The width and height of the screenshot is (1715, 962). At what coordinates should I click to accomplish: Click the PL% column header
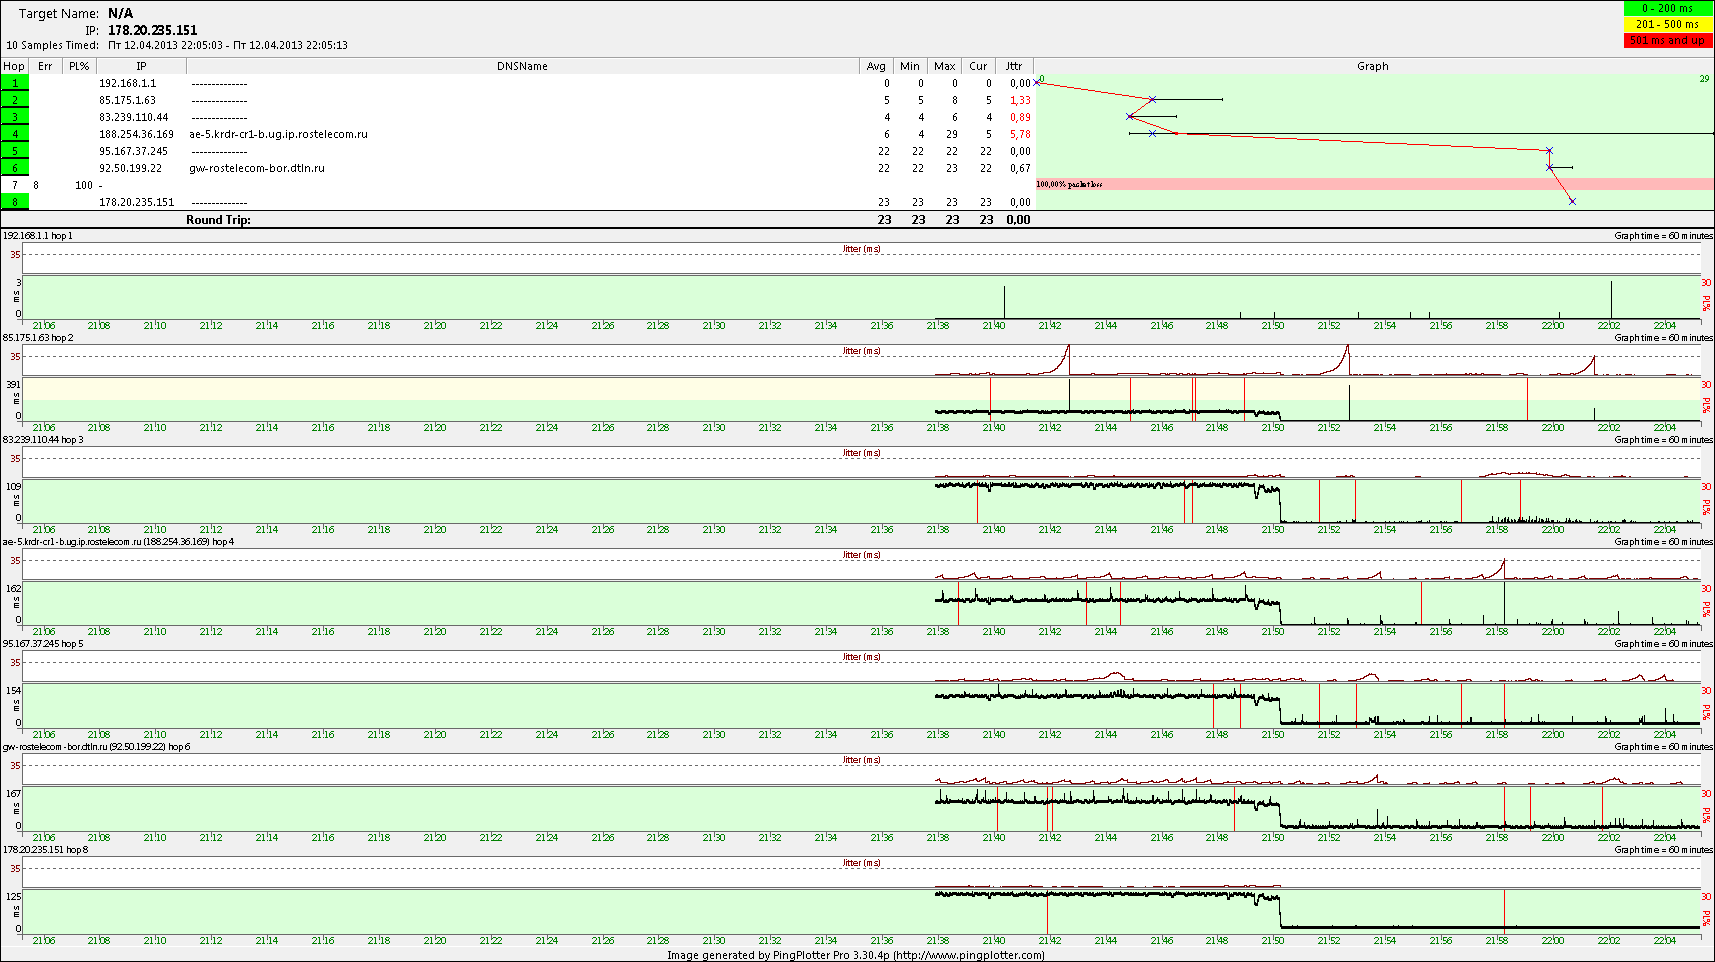(x=79, y=66)
